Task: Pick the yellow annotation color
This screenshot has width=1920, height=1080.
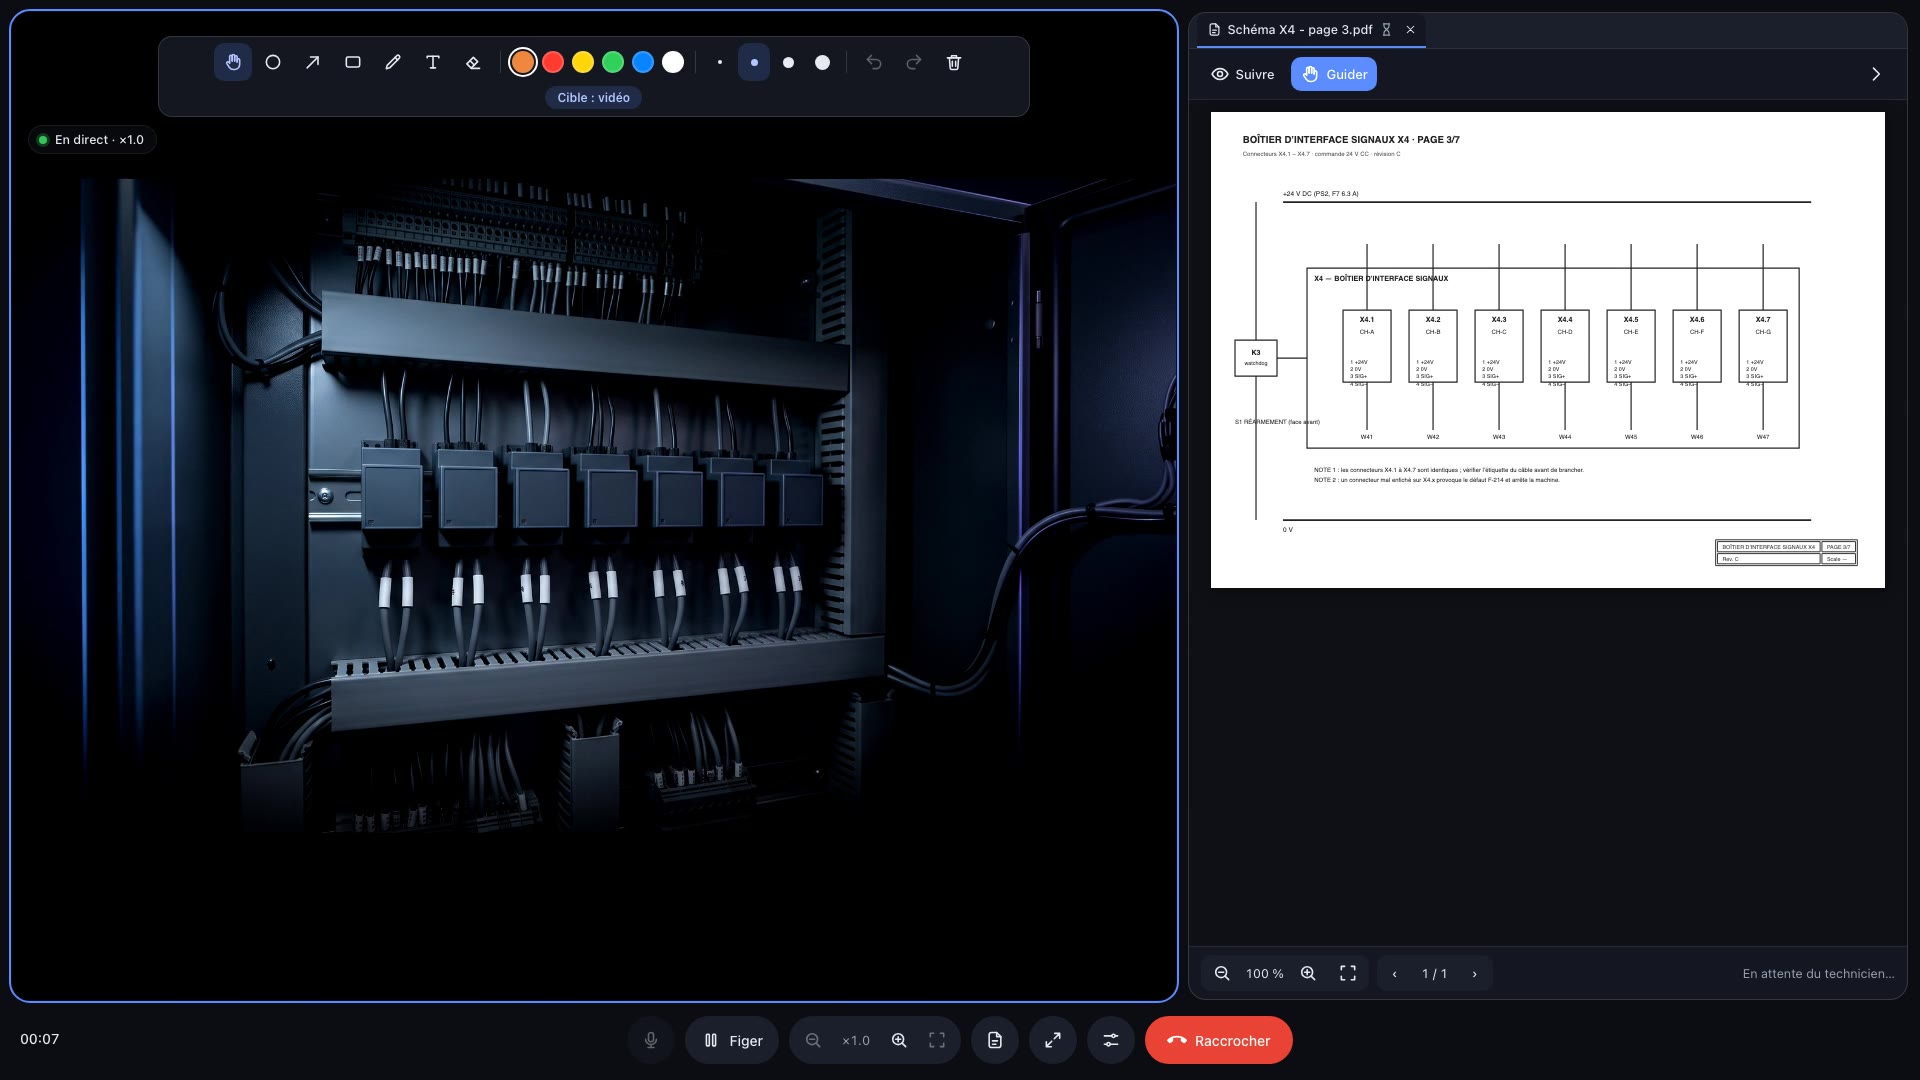Action: (583, 62)
